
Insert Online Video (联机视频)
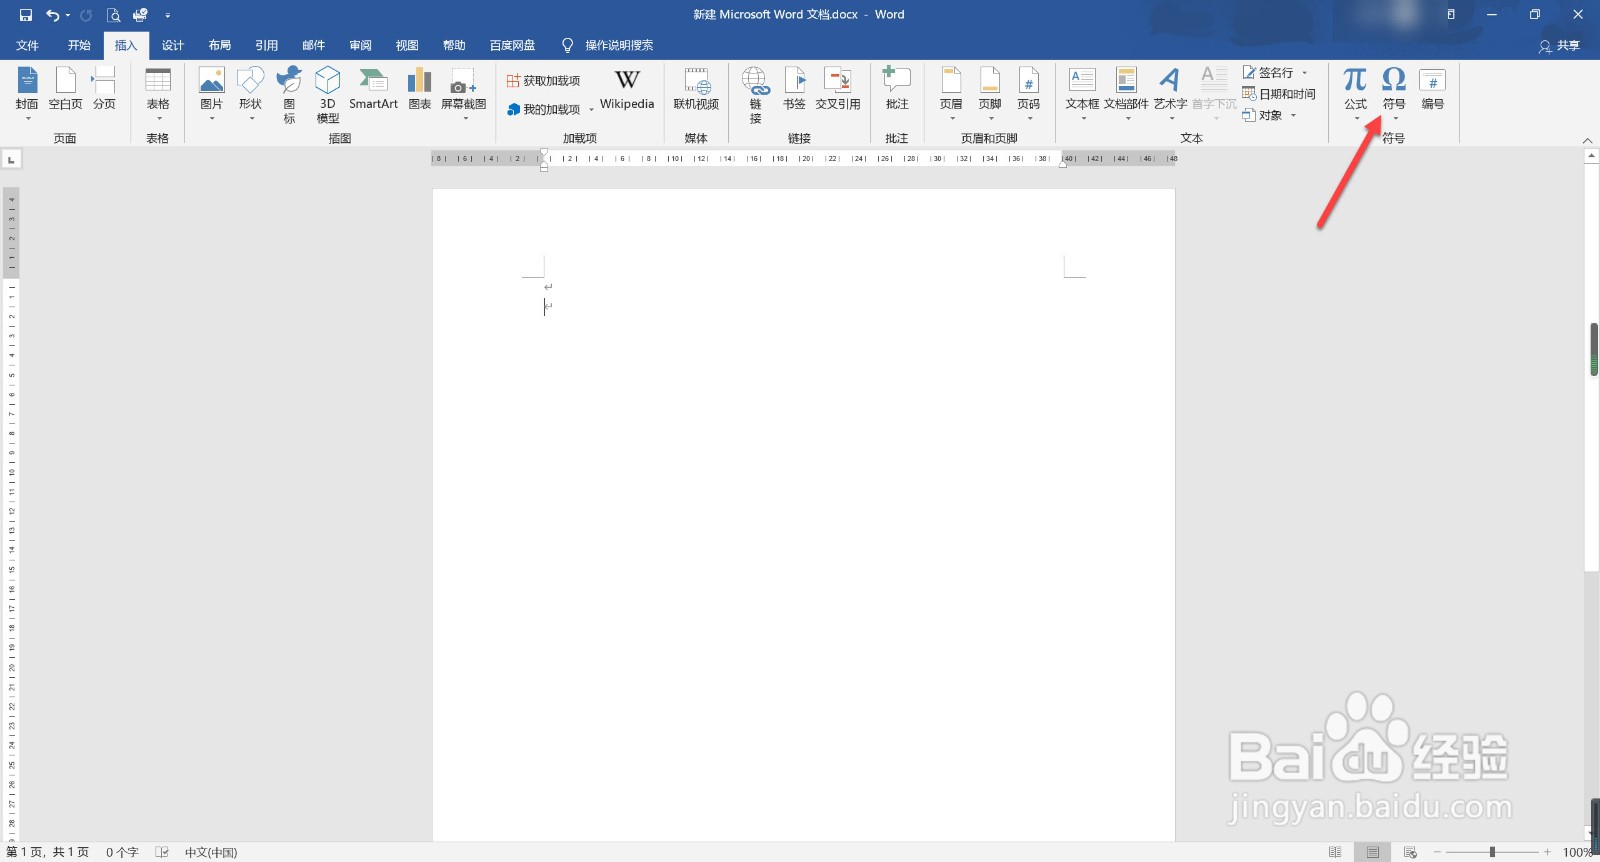point(696,88)
